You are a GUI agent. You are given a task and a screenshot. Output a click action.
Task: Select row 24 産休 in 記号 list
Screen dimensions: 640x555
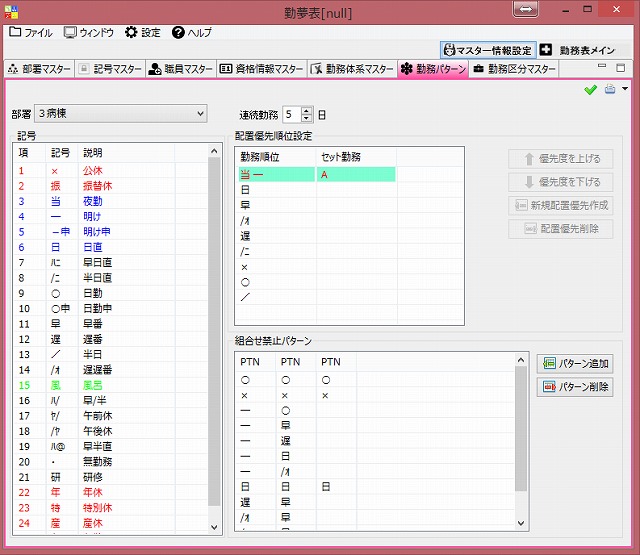pos(110,523)
